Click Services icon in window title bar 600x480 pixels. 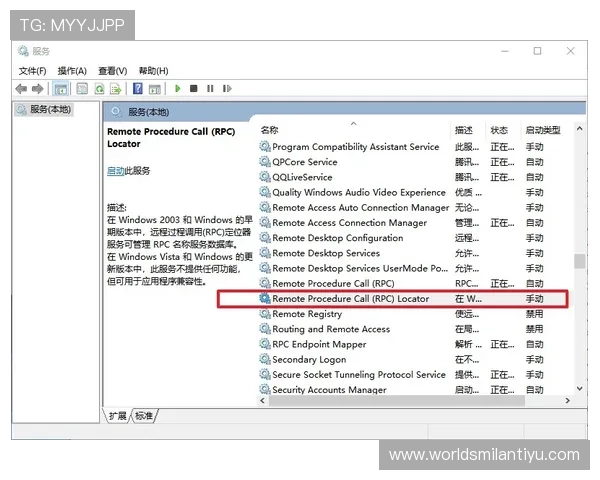point(23,51)
